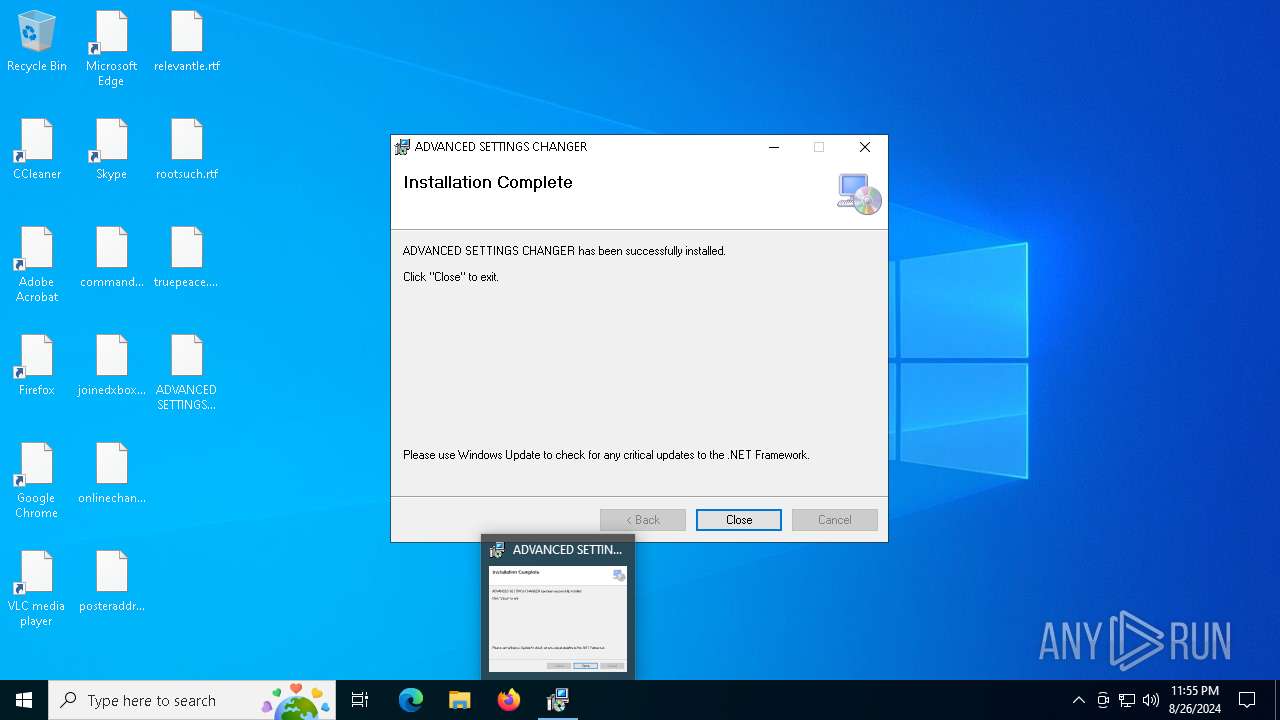Click the greyed-out Cancel button in the installer
The width and height of the screenshot is (1280, 720).
[835, 520]
